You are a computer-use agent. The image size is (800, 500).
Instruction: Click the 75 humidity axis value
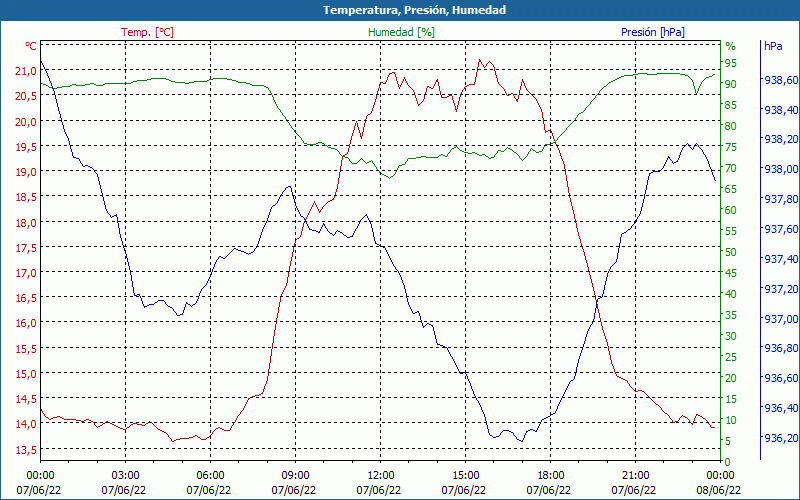[731, 147]
